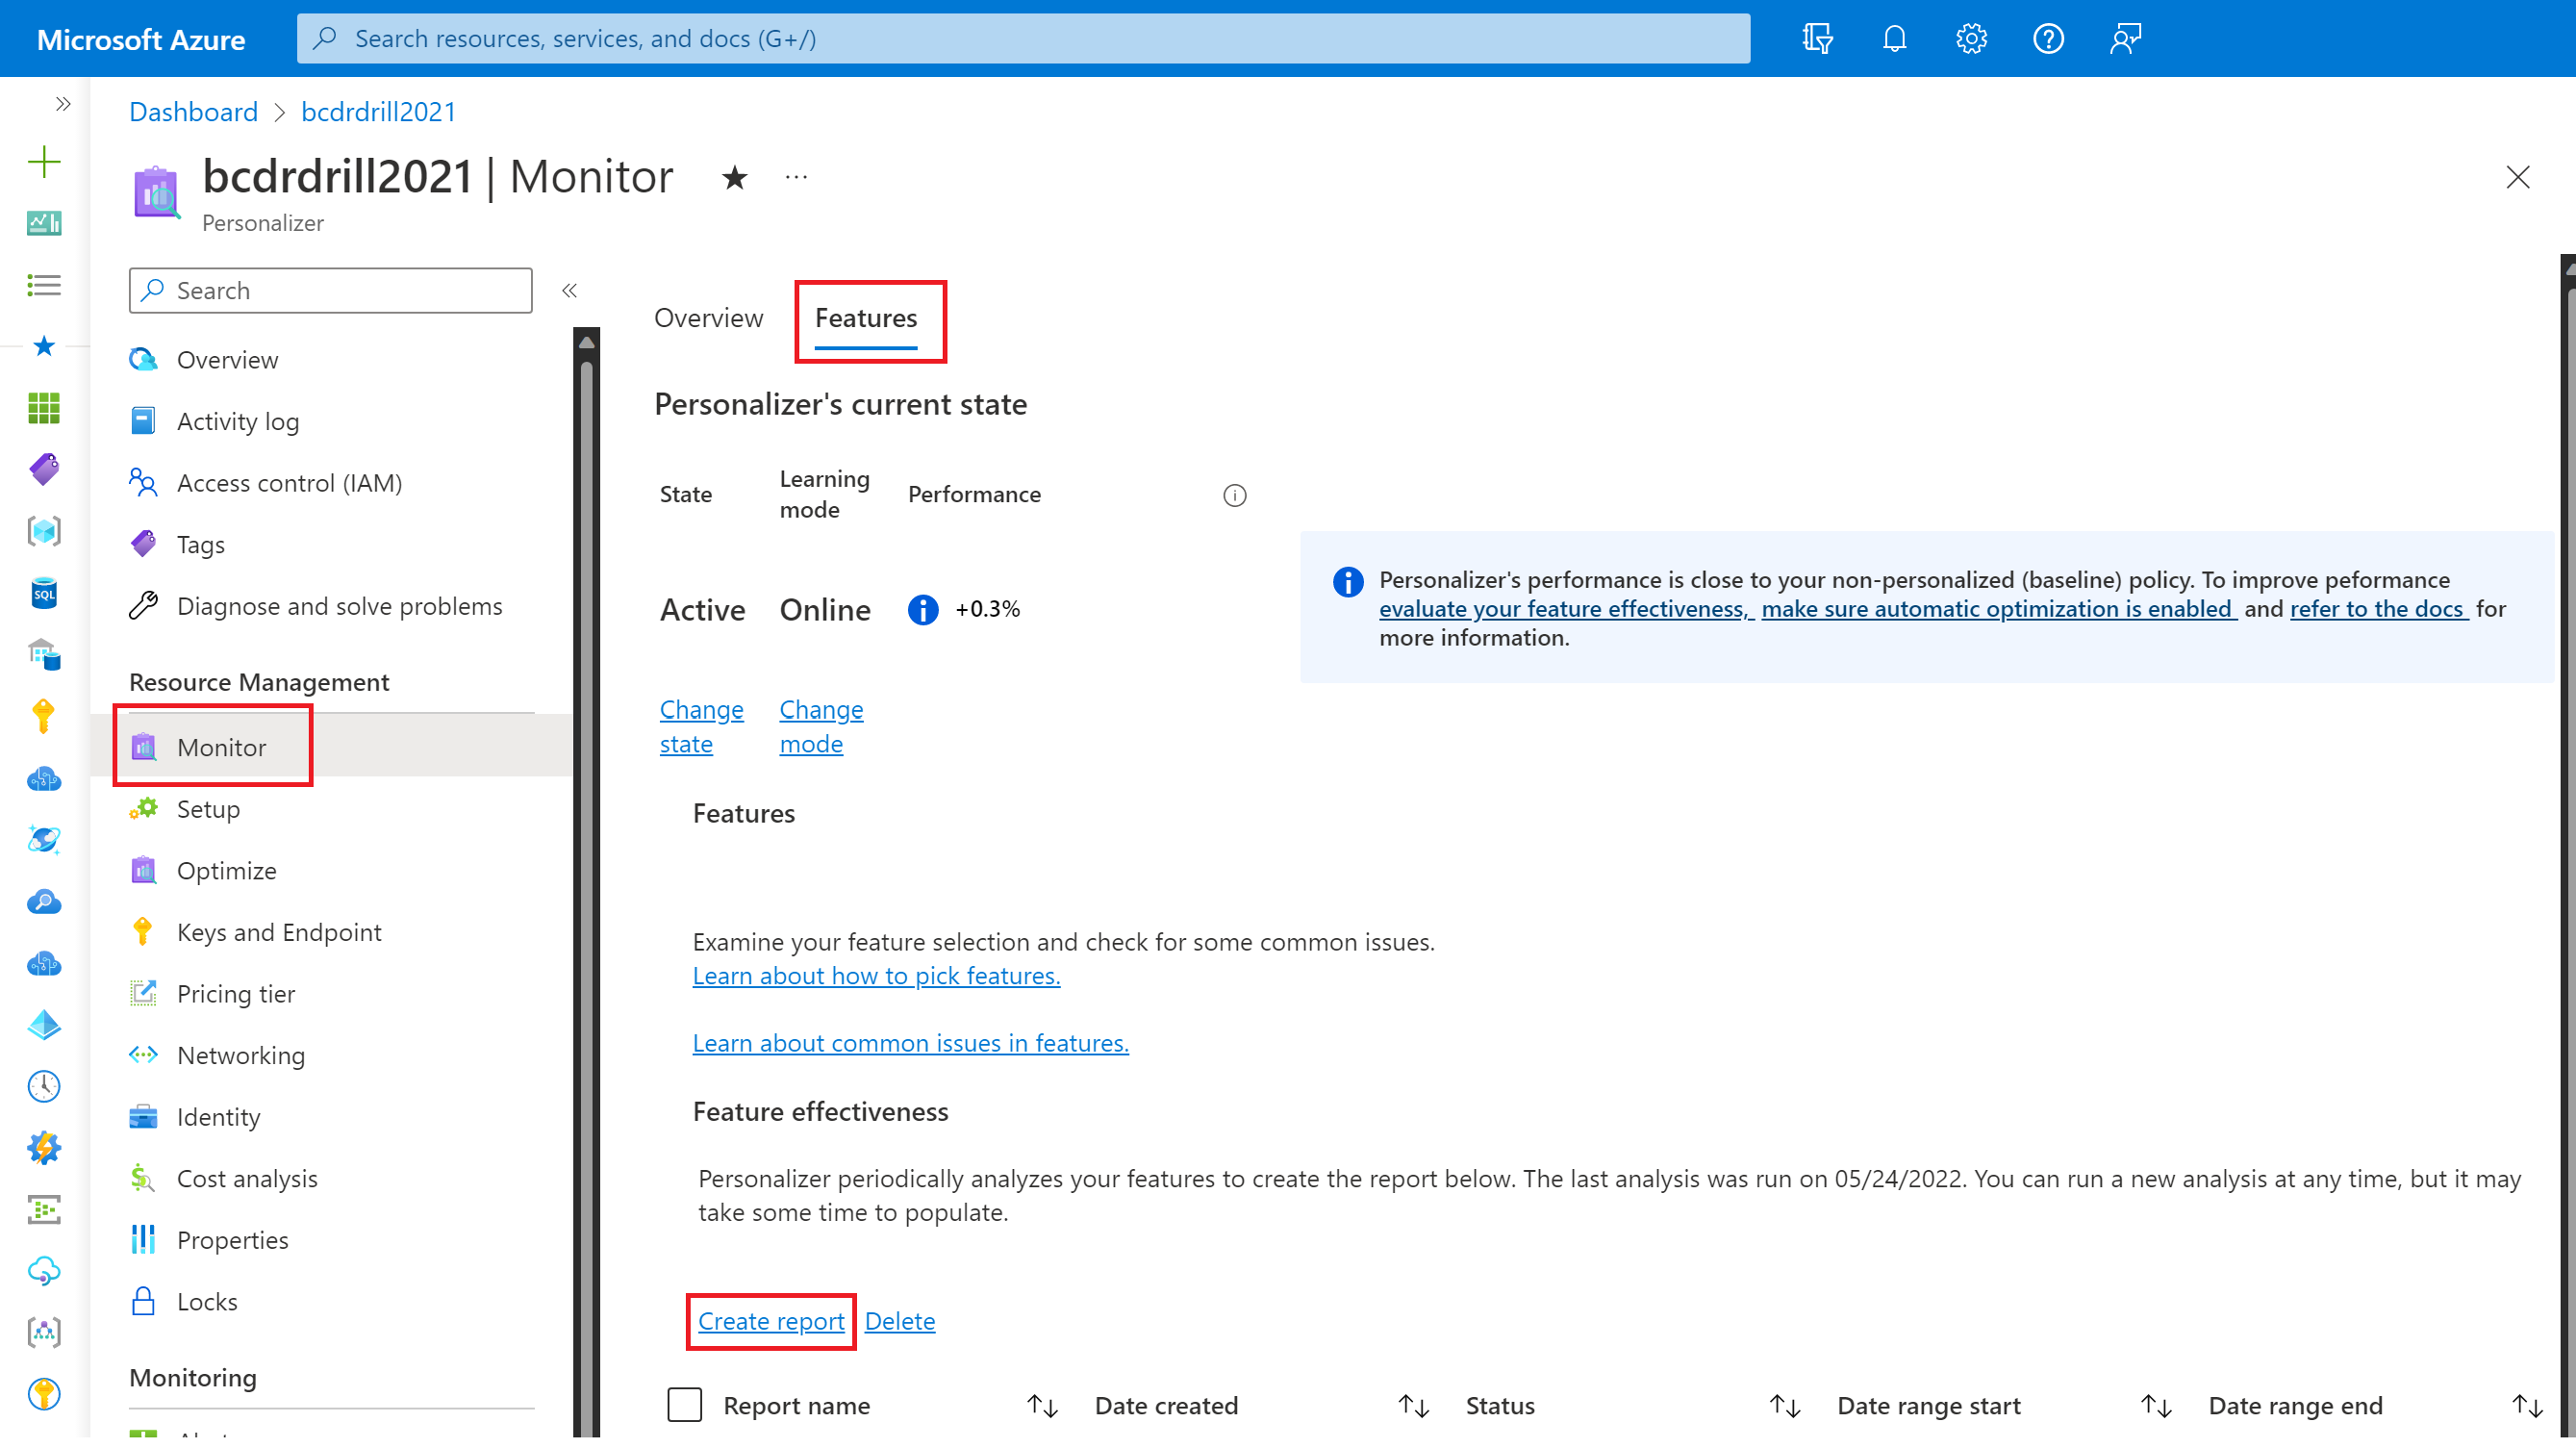Screen dimensions: 2576x1448
Task: Click the Date created sort arrow
Action: tap(1415, 1406)
